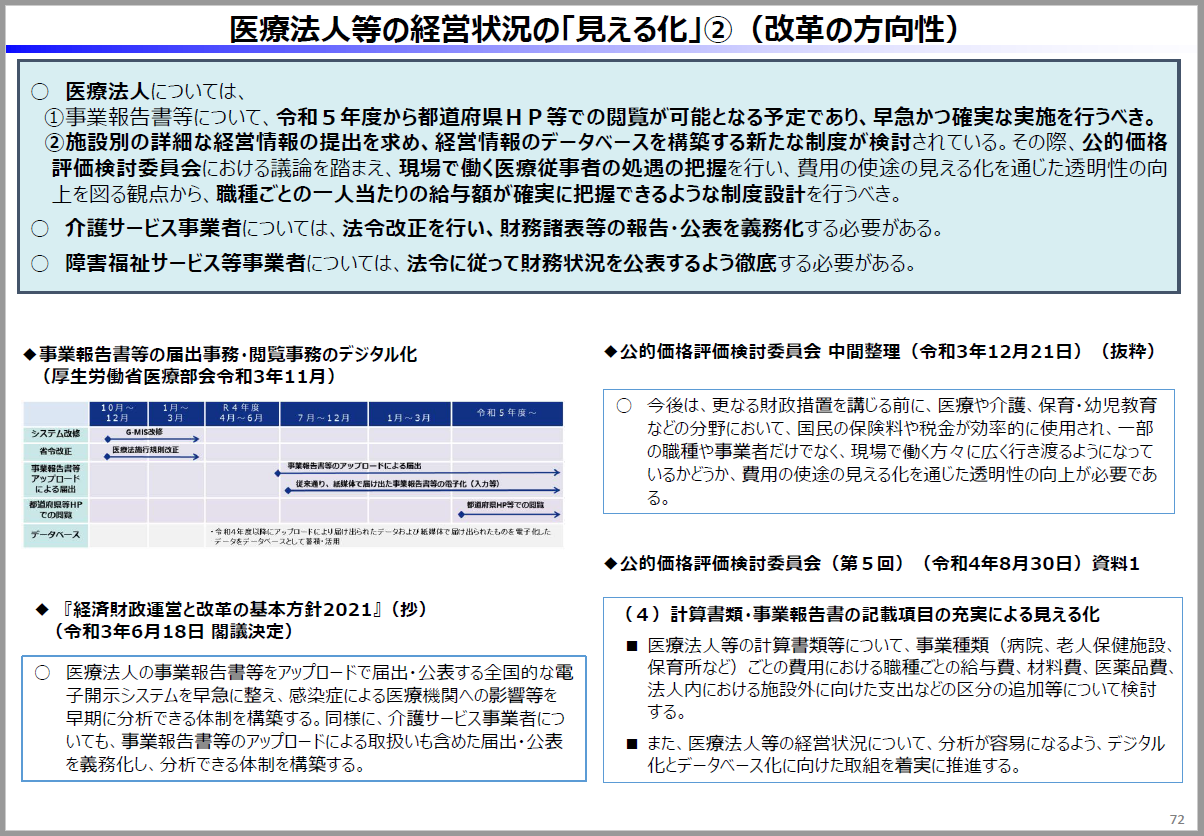This screenshot has height=836, width=1204.
Task: Click the column header R４年度 4月～6月
Action: (x=242, y=413)
